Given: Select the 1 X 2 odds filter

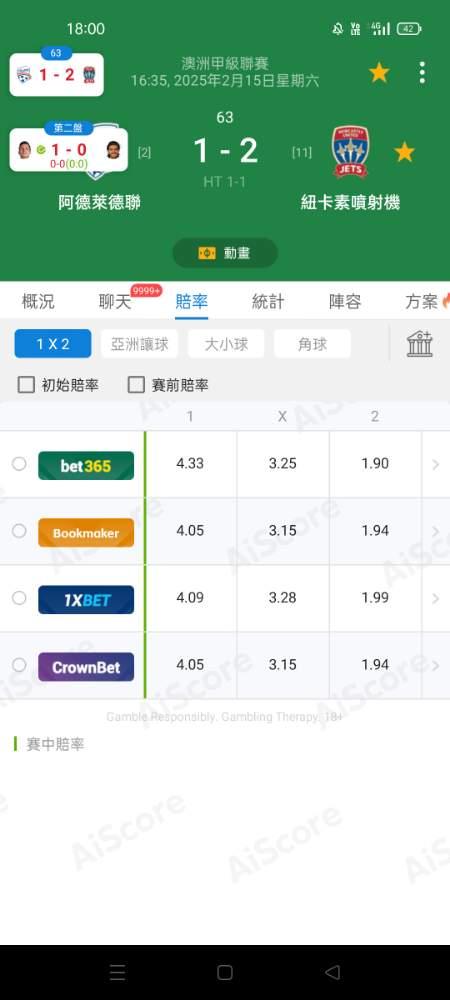Looking at the screenshot, I should pyautogui.click(x=53, y=344).
